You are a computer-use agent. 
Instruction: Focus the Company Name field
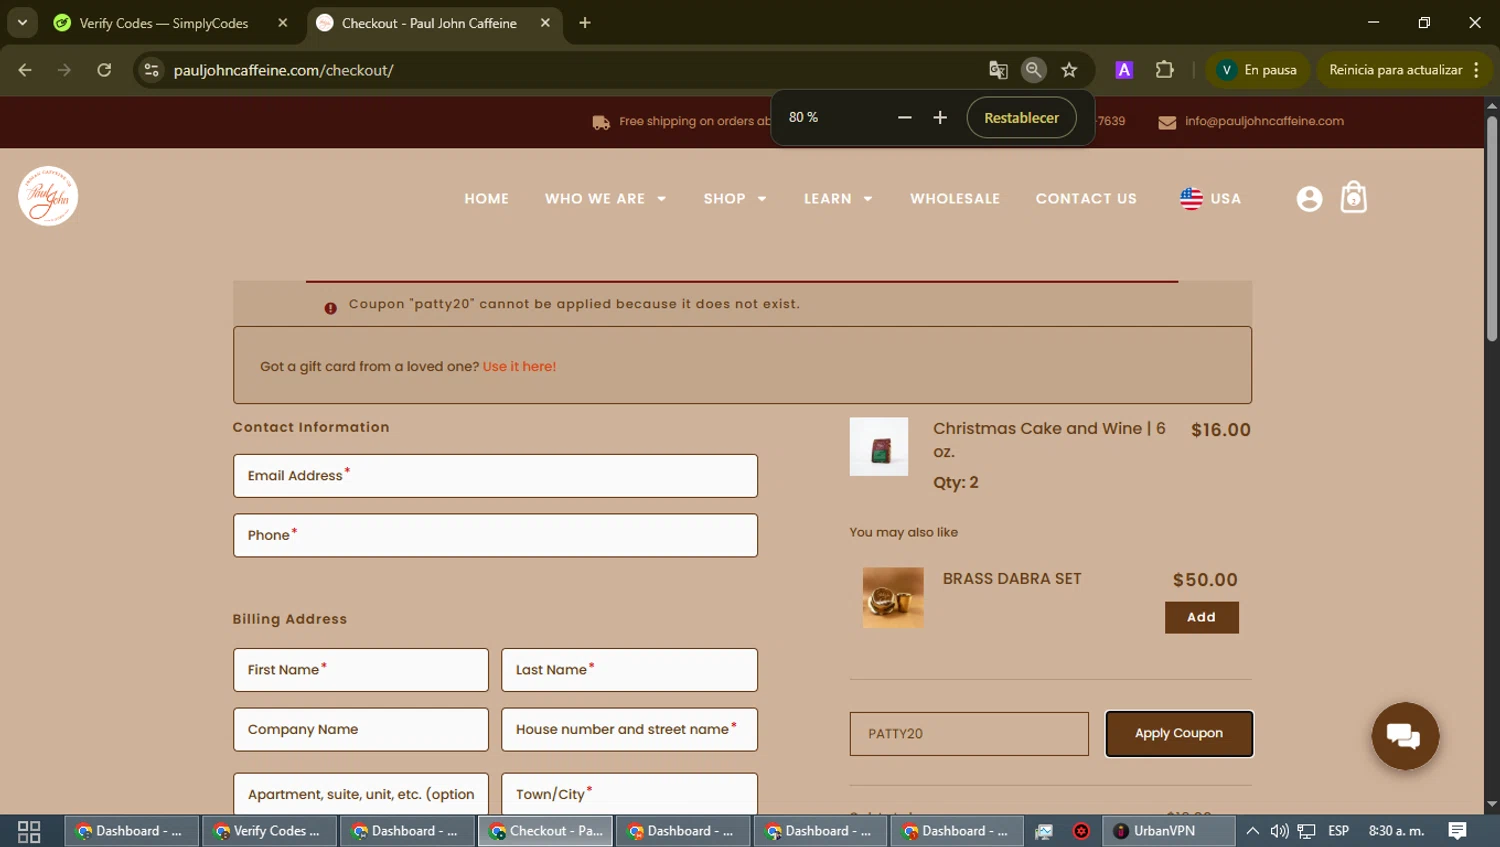pos(361,730)
